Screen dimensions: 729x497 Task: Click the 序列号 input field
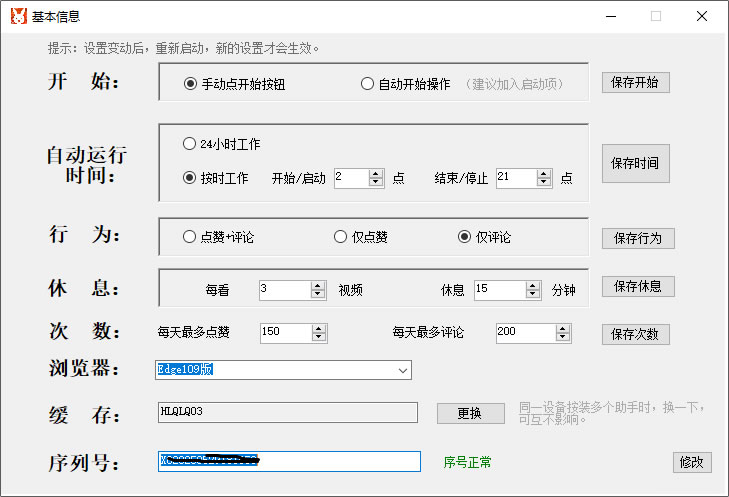coord(289,461)
